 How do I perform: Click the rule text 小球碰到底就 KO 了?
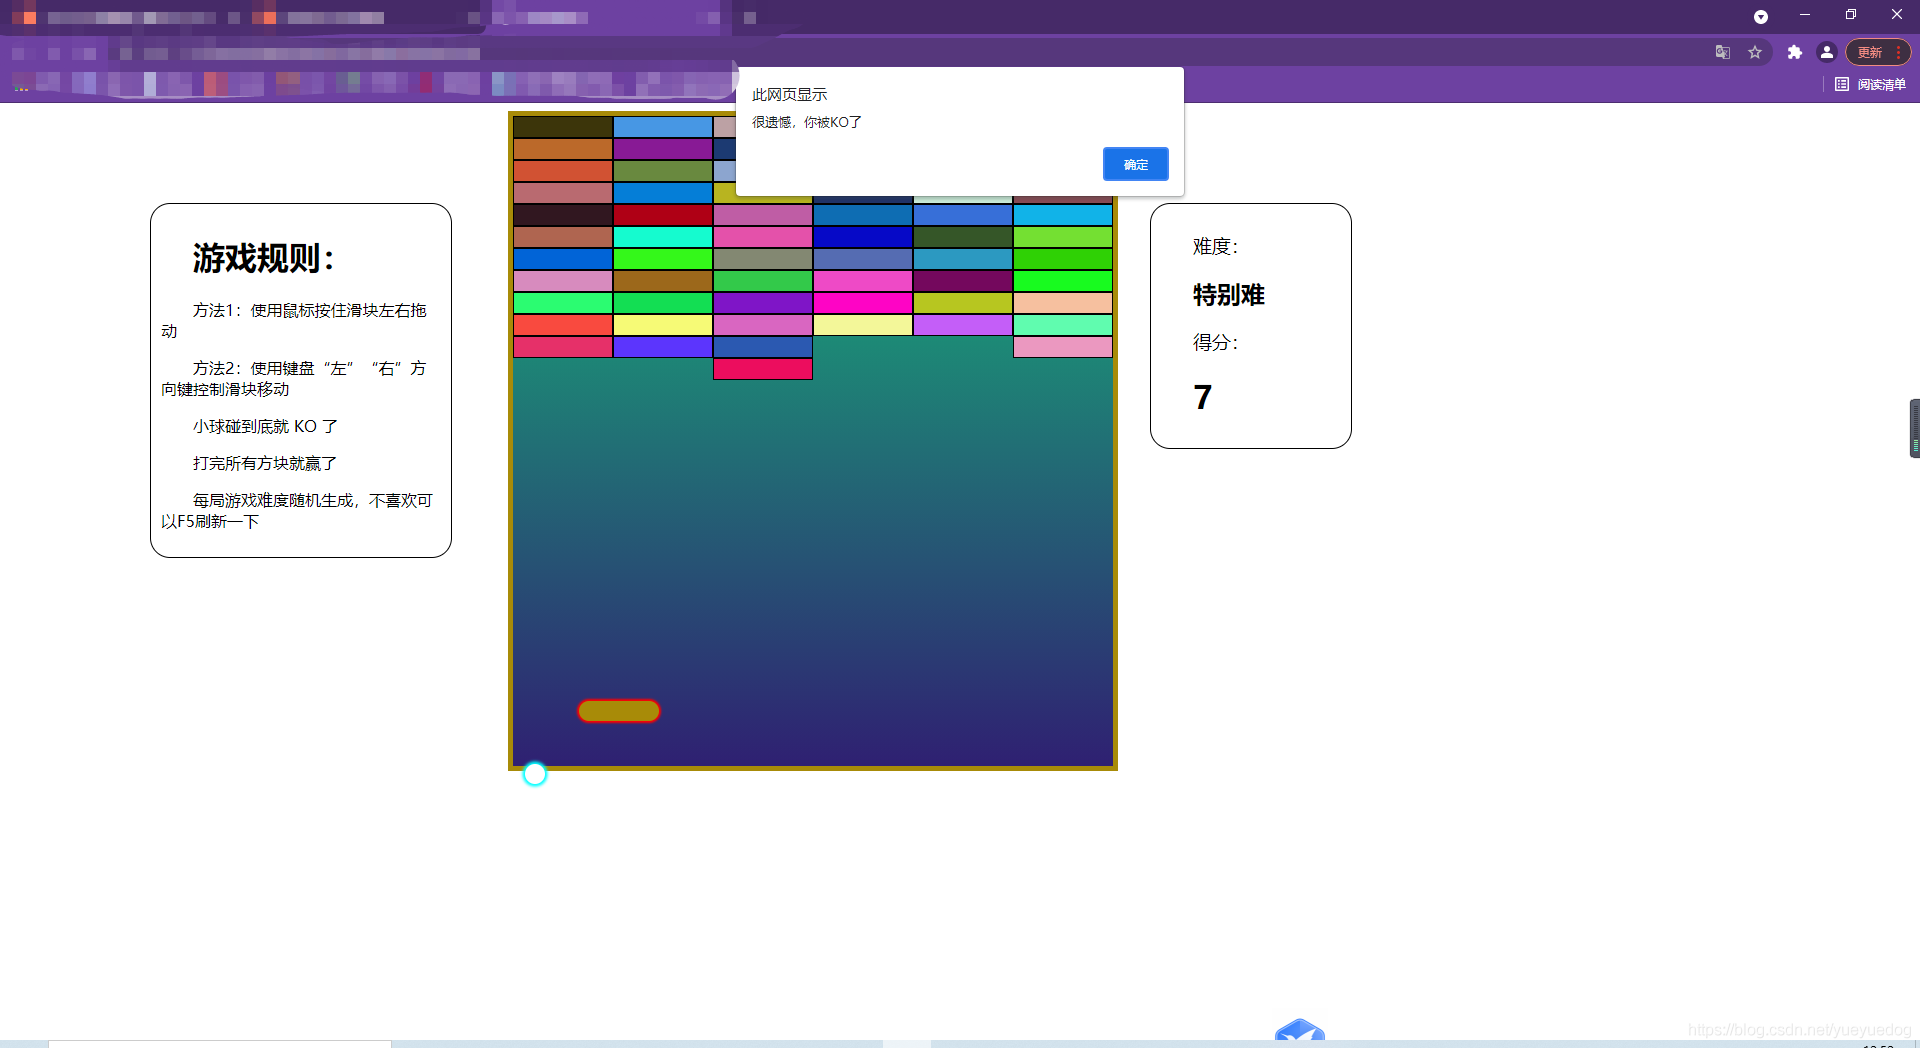click(265, 426)
